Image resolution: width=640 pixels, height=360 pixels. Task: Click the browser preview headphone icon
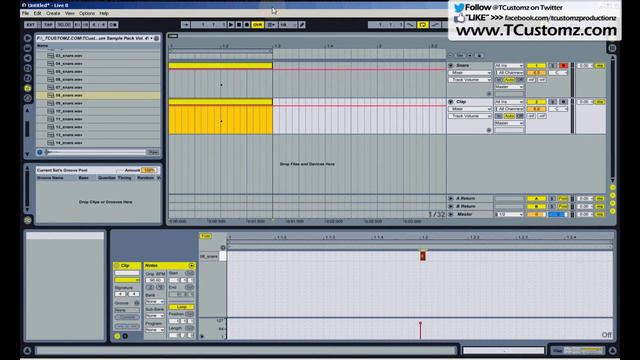tap(40, 152)
